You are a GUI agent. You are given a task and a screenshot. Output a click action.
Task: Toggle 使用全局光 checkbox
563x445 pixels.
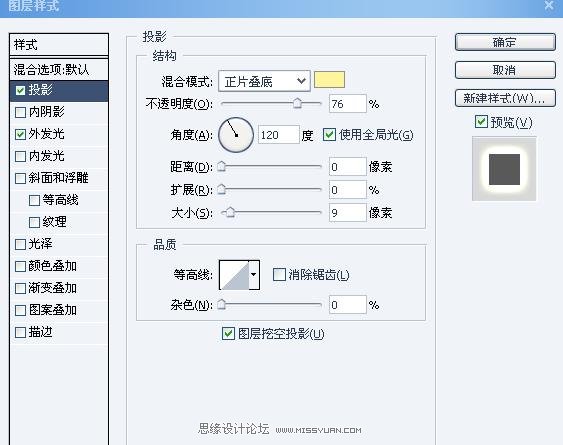pyautogui.click(x=329, y=135)
